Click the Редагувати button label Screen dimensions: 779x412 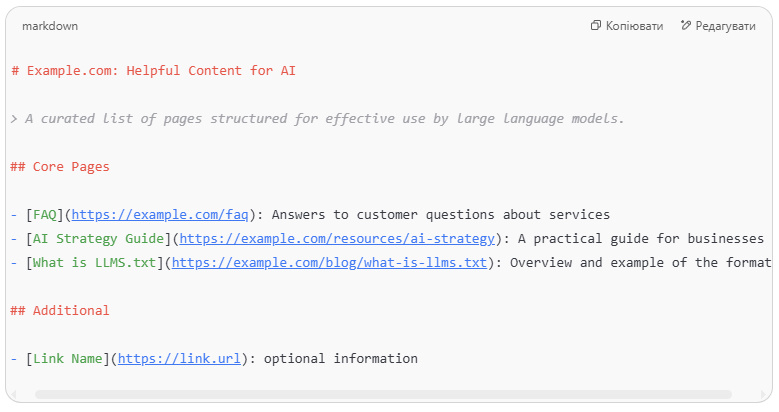[725, 26]
